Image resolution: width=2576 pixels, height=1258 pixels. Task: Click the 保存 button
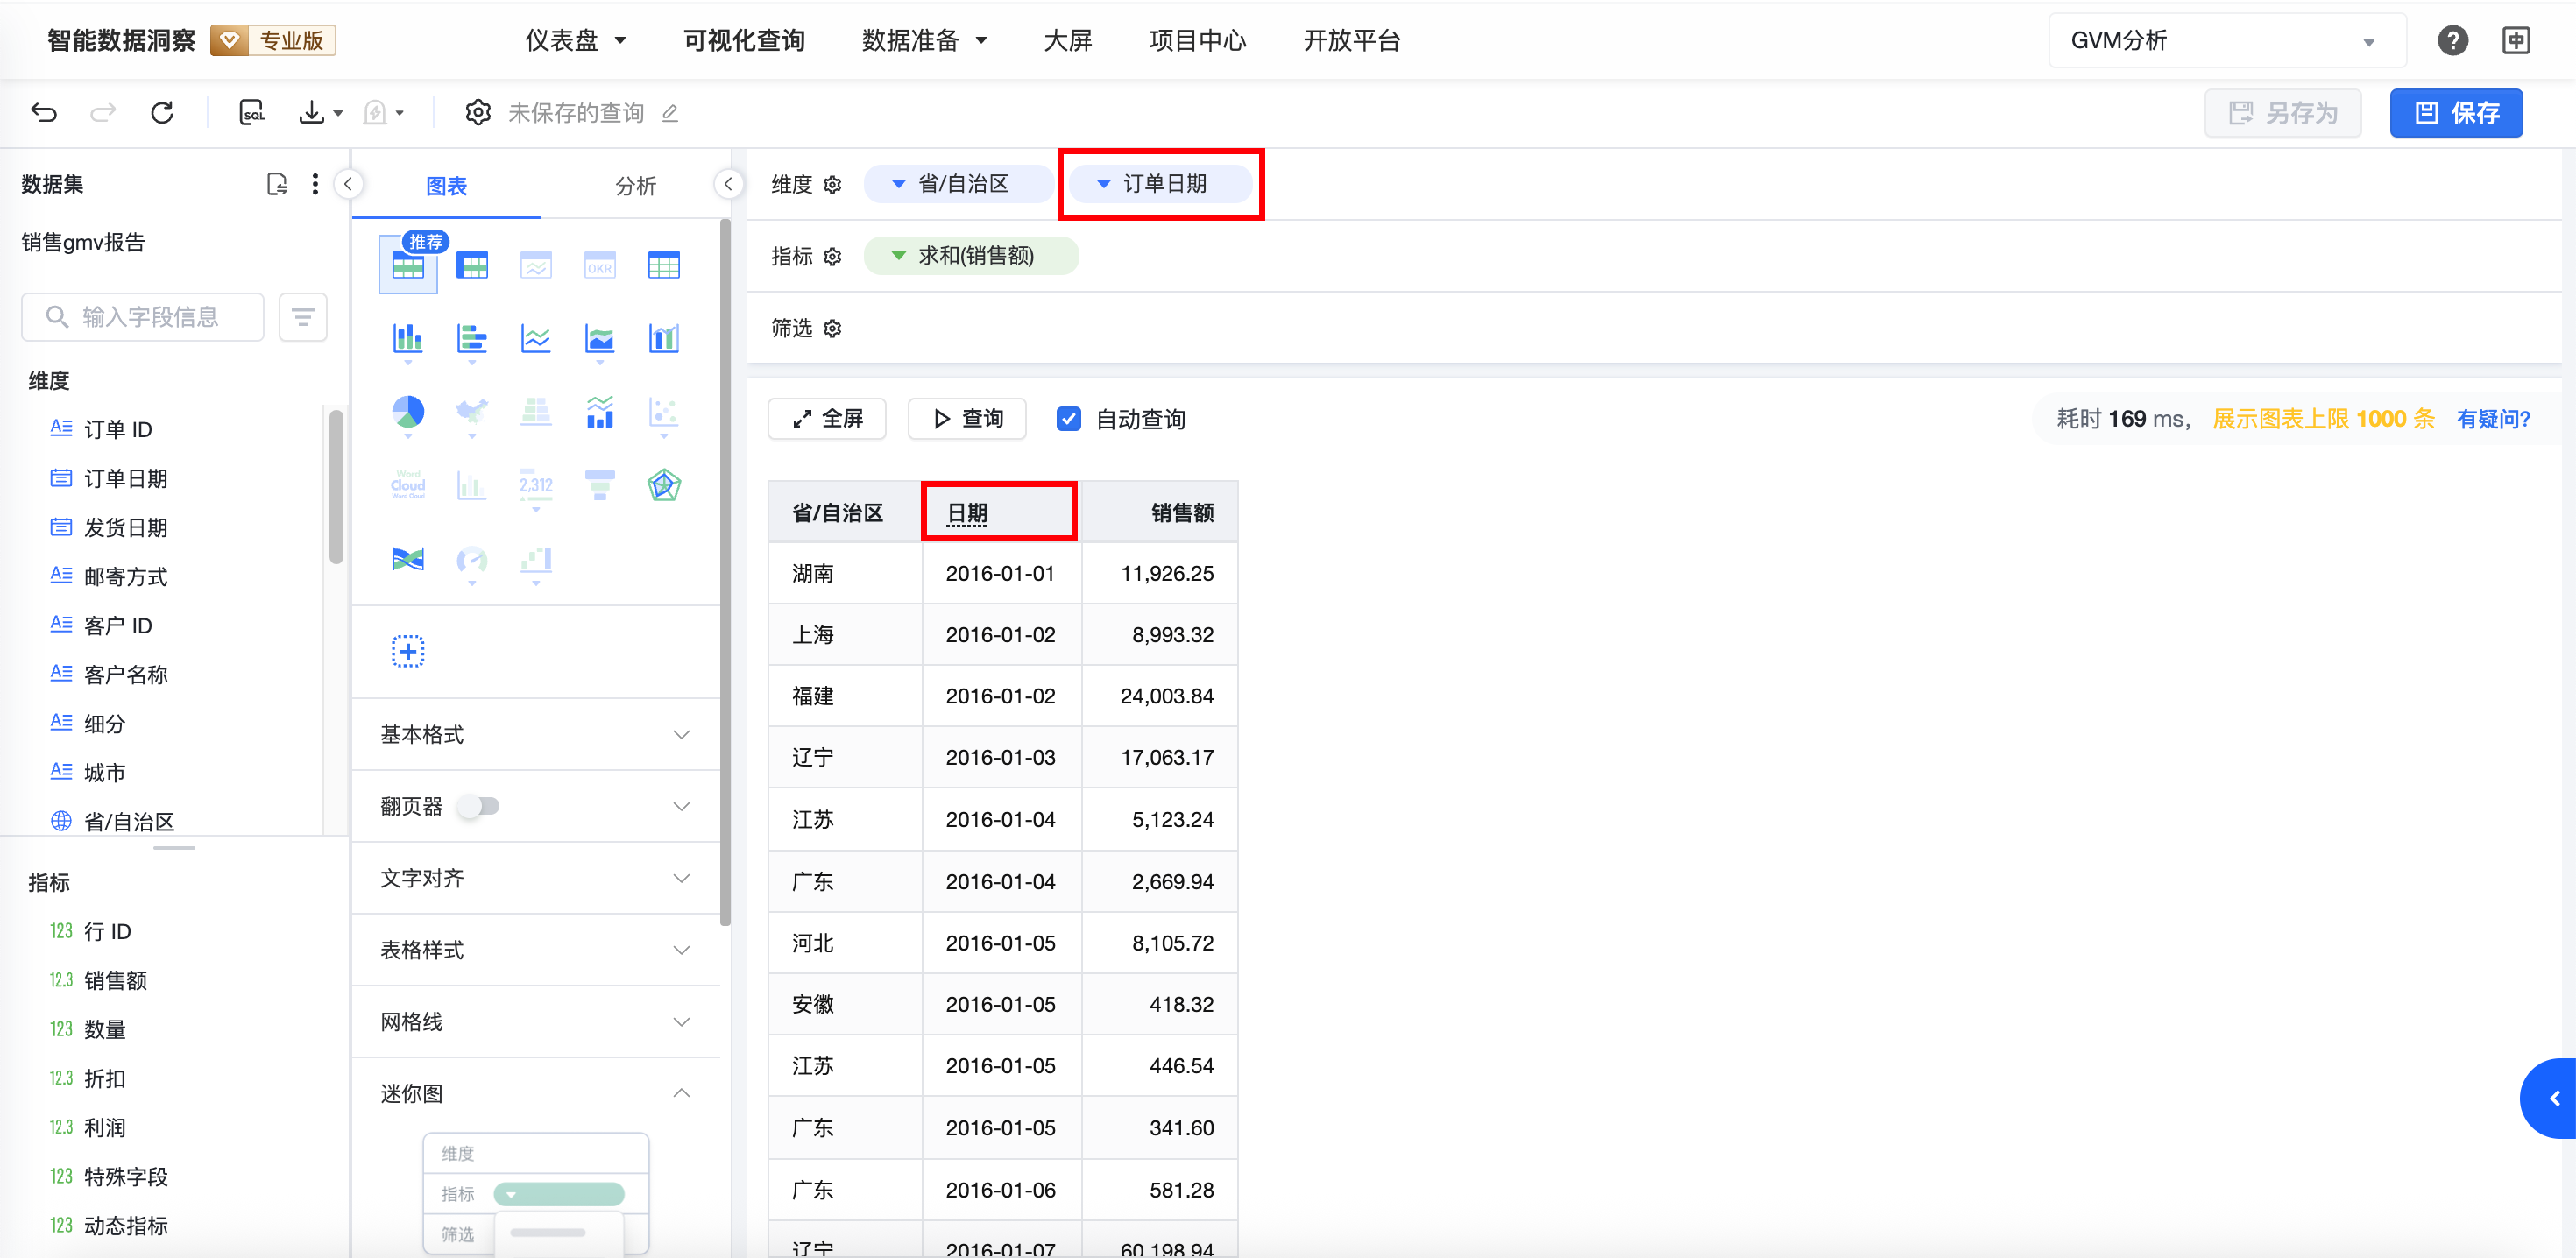click(x=2455, y=112)
